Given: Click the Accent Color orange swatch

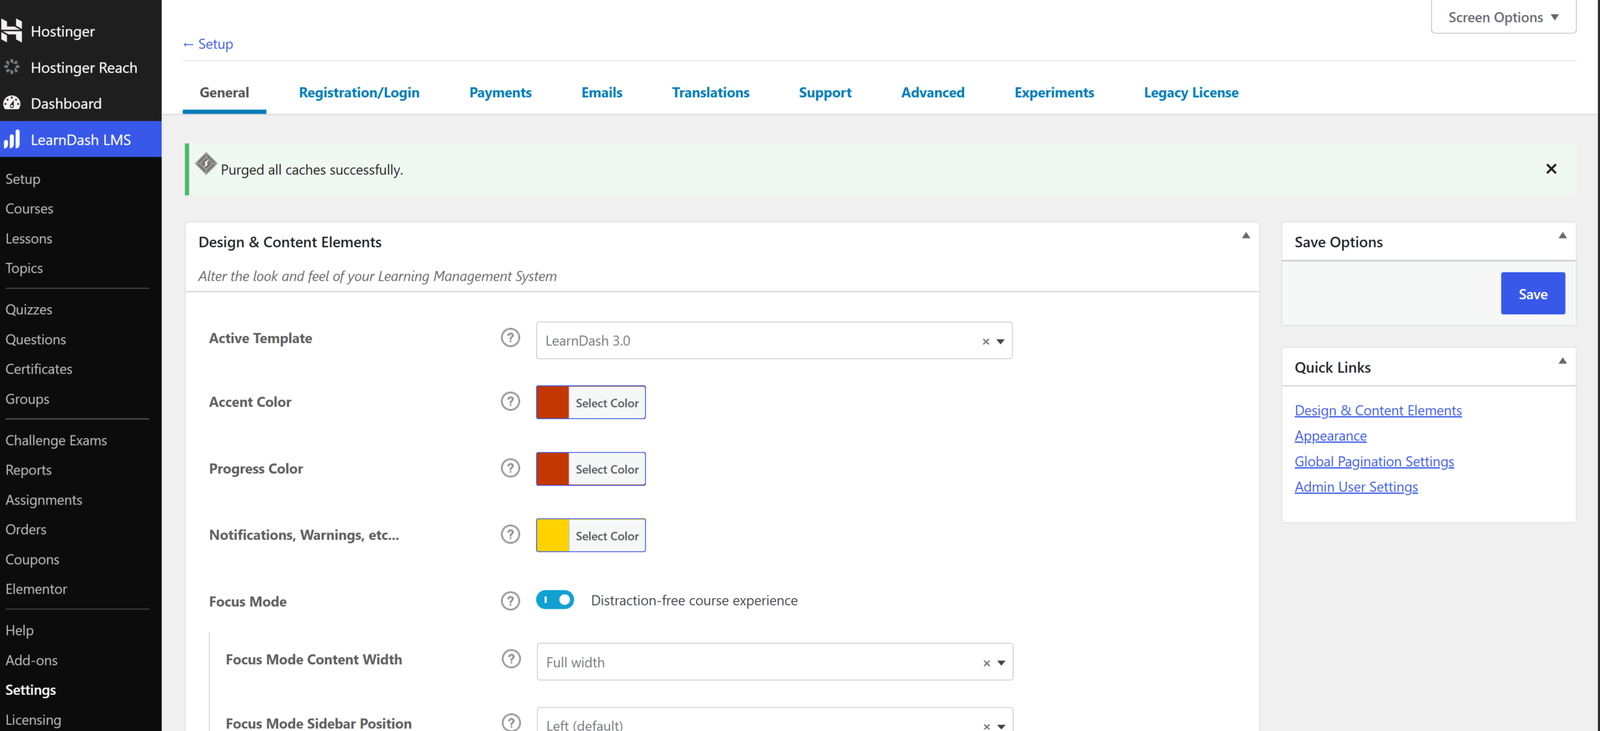Looking at the screenshot, I should (x=553, y=402).
